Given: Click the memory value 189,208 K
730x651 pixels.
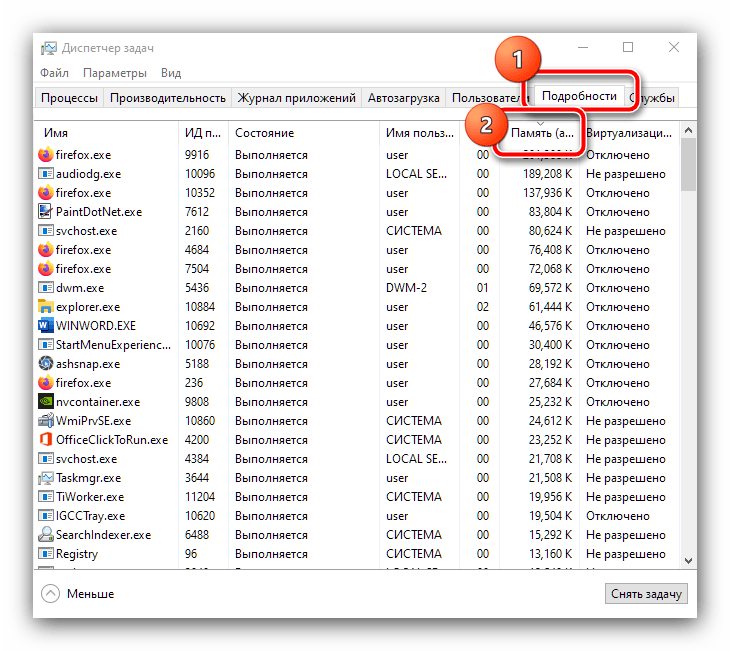Looking at the screenshot, I should click(x=548, y=174).
